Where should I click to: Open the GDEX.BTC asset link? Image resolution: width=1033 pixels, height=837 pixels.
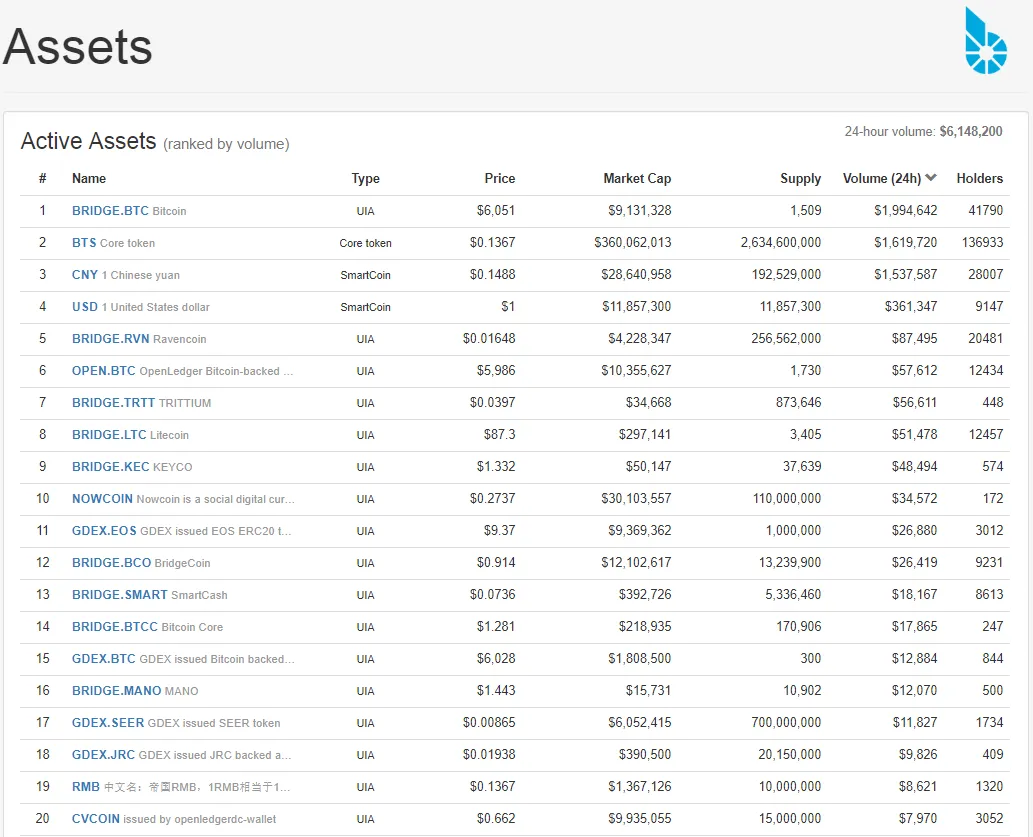point(104,658)
